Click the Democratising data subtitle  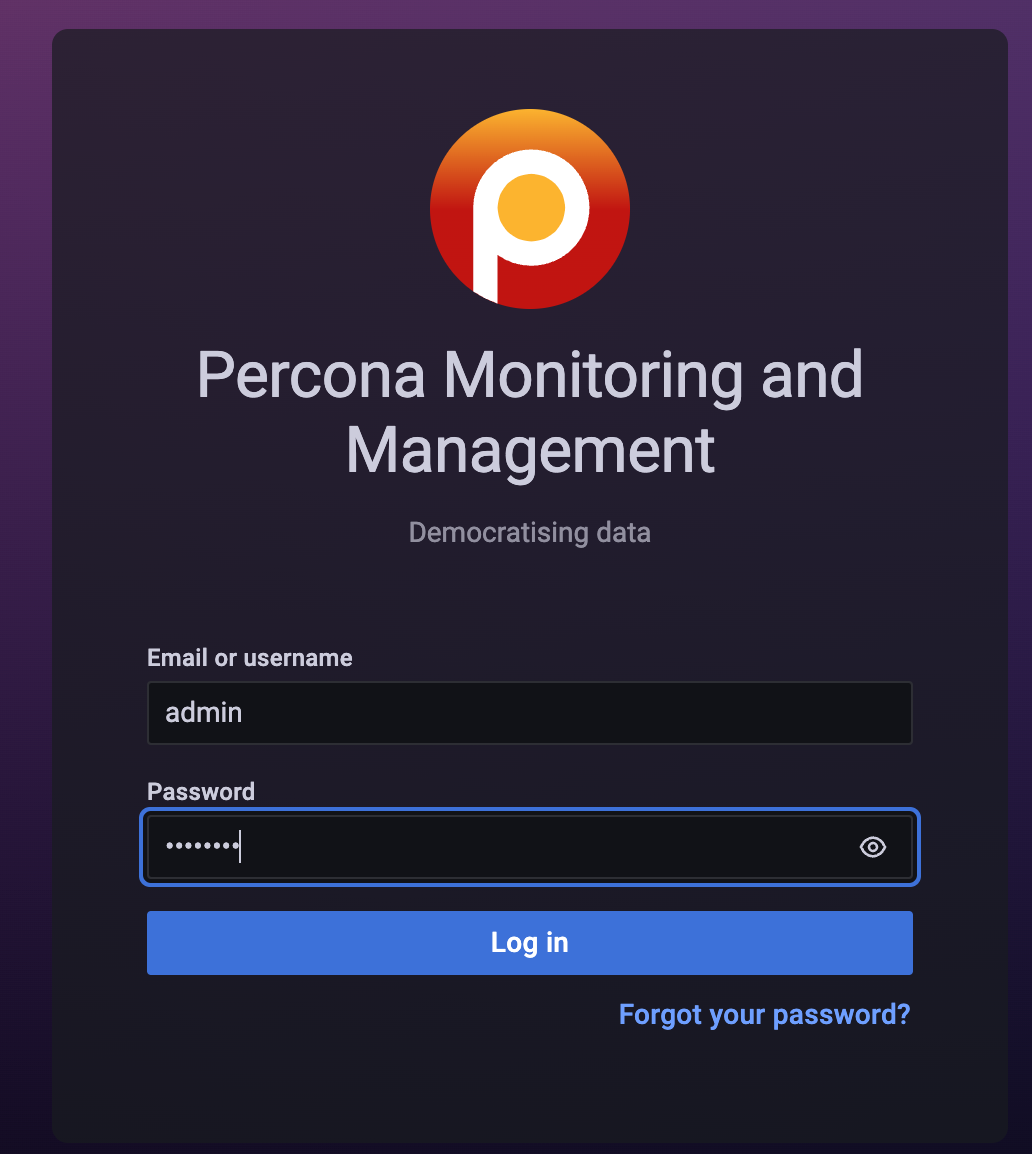click(x=530, y=533)
